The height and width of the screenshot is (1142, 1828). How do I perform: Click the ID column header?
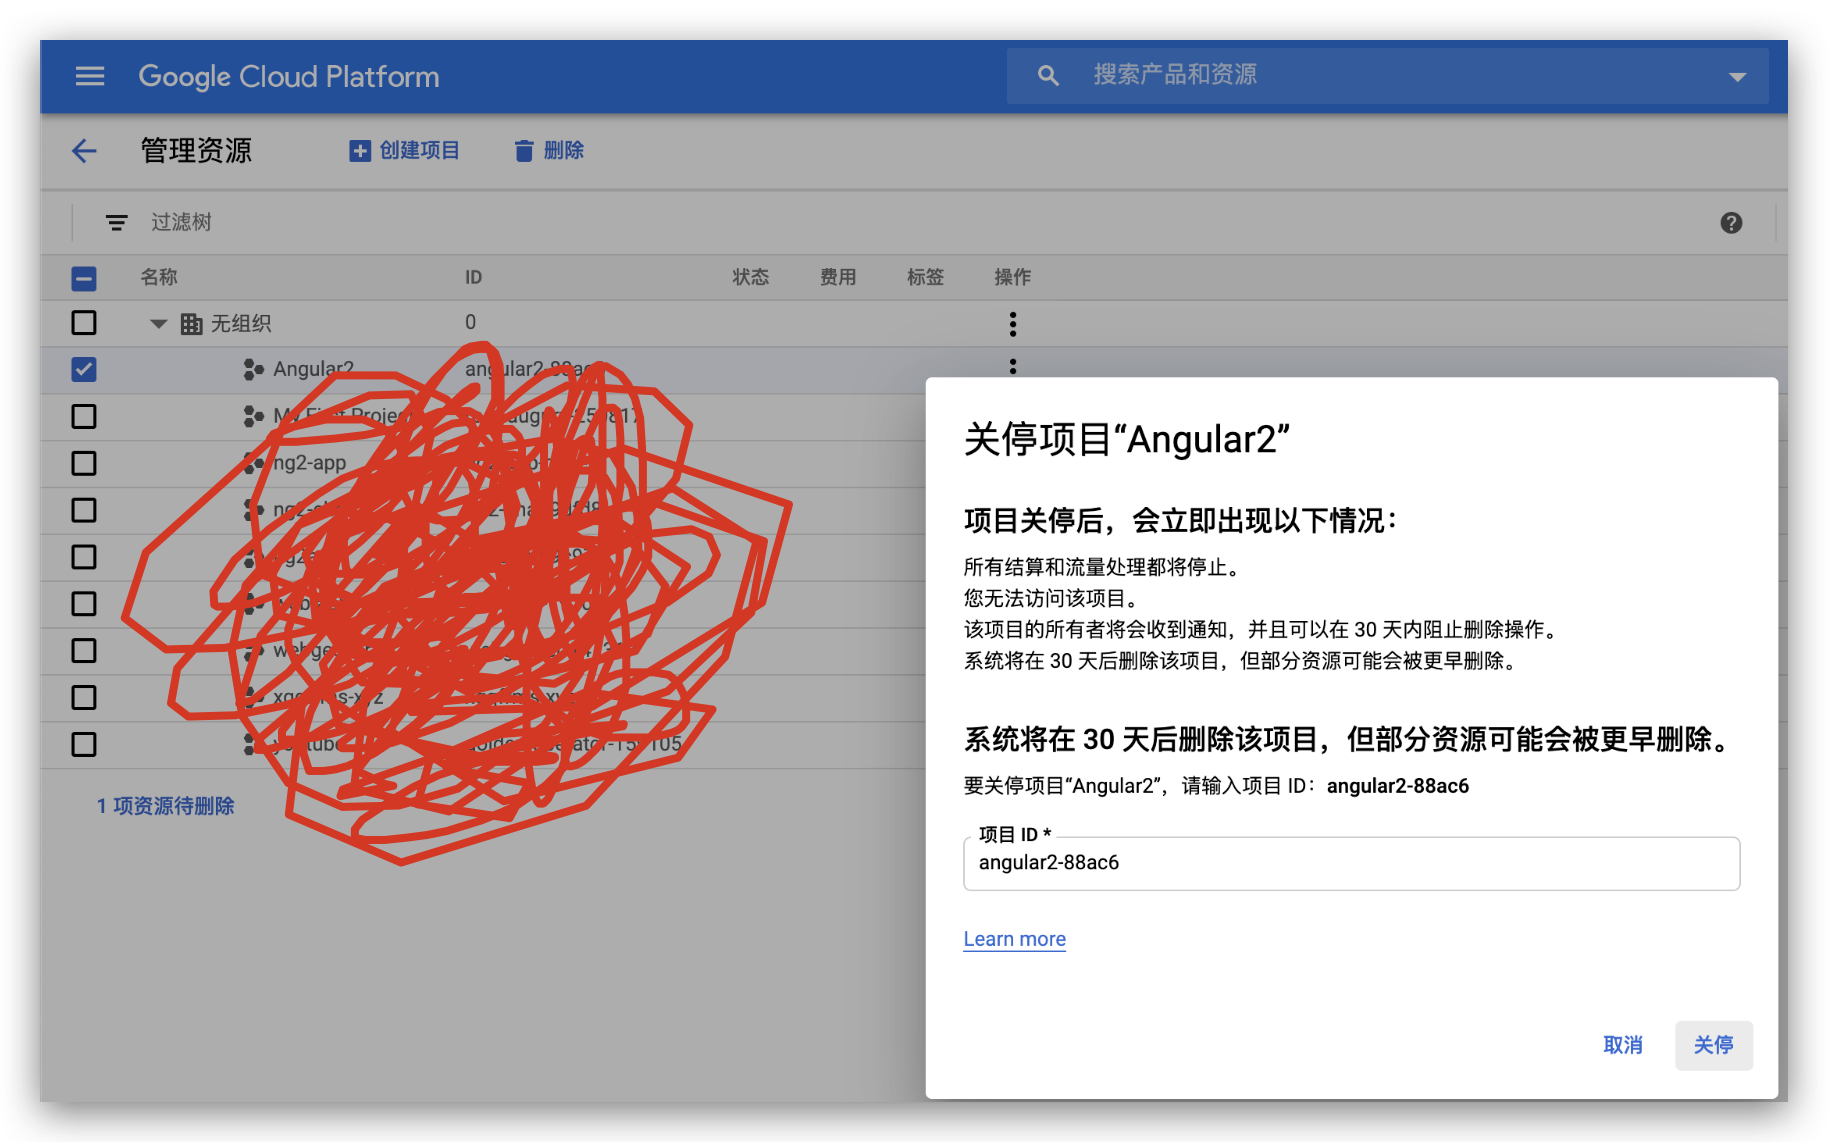(473, 277)
